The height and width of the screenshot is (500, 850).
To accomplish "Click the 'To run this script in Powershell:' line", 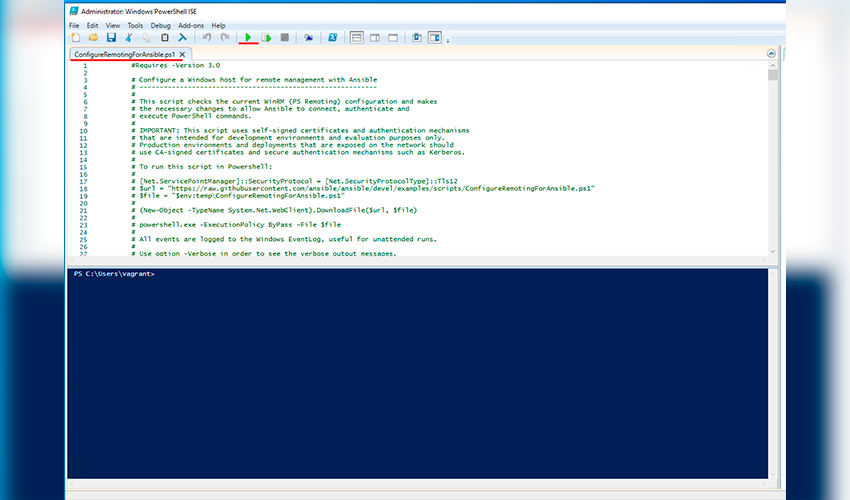I will click(x=202, y=166).
